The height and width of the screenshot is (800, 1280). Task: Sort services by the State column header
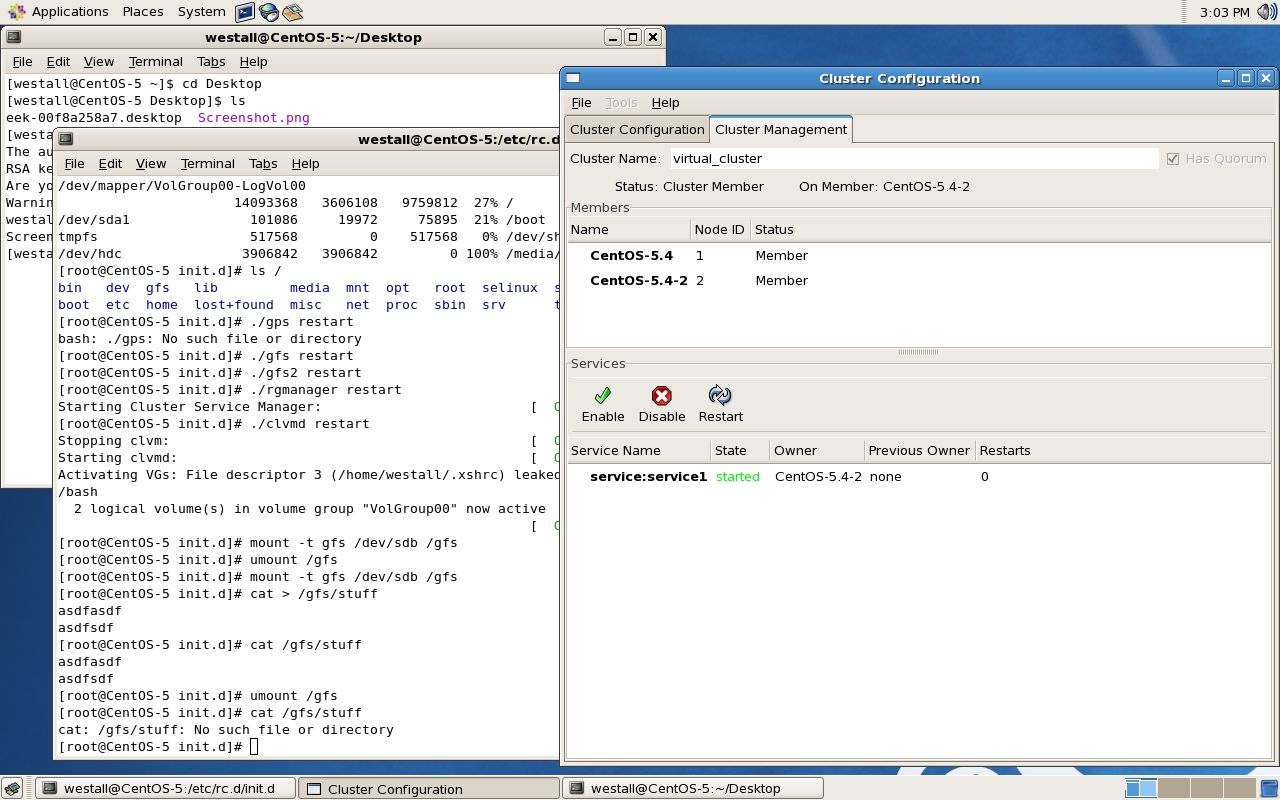pos(731,450)
